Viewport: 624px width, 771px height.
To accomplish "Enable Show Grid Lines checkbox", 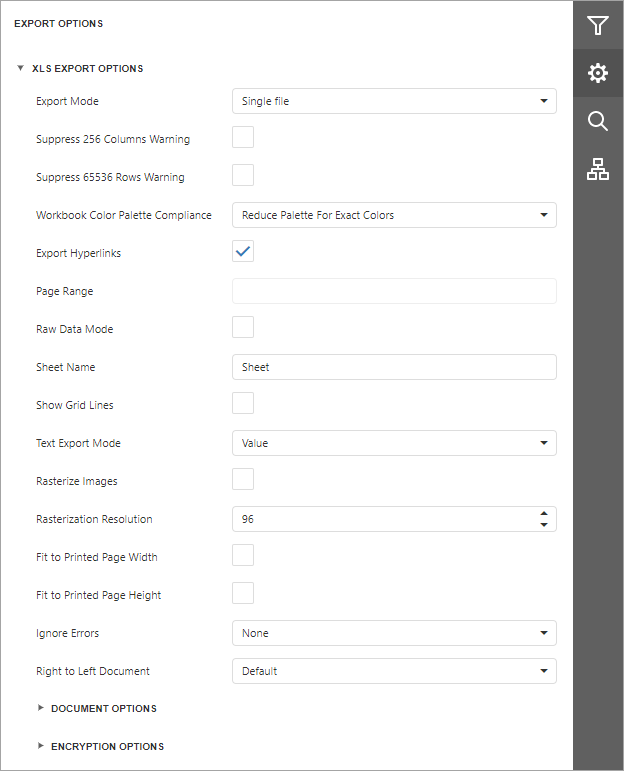I will click(x=243, y=404).
